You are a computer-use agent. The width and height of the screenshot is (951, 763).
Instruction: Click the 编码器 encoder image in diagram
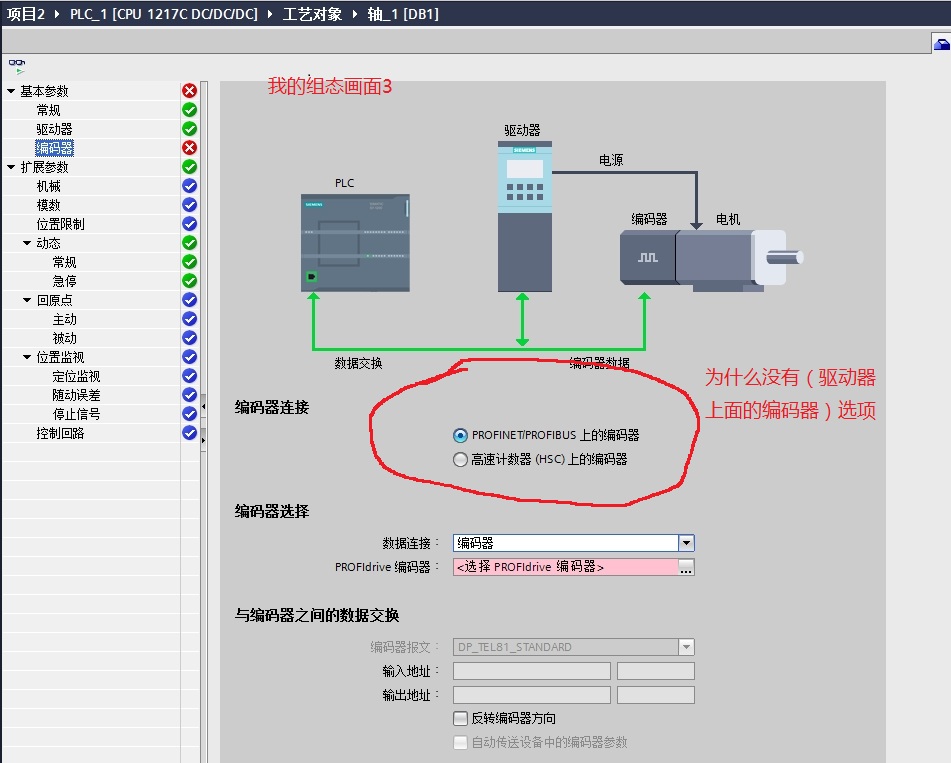[647, 259]
